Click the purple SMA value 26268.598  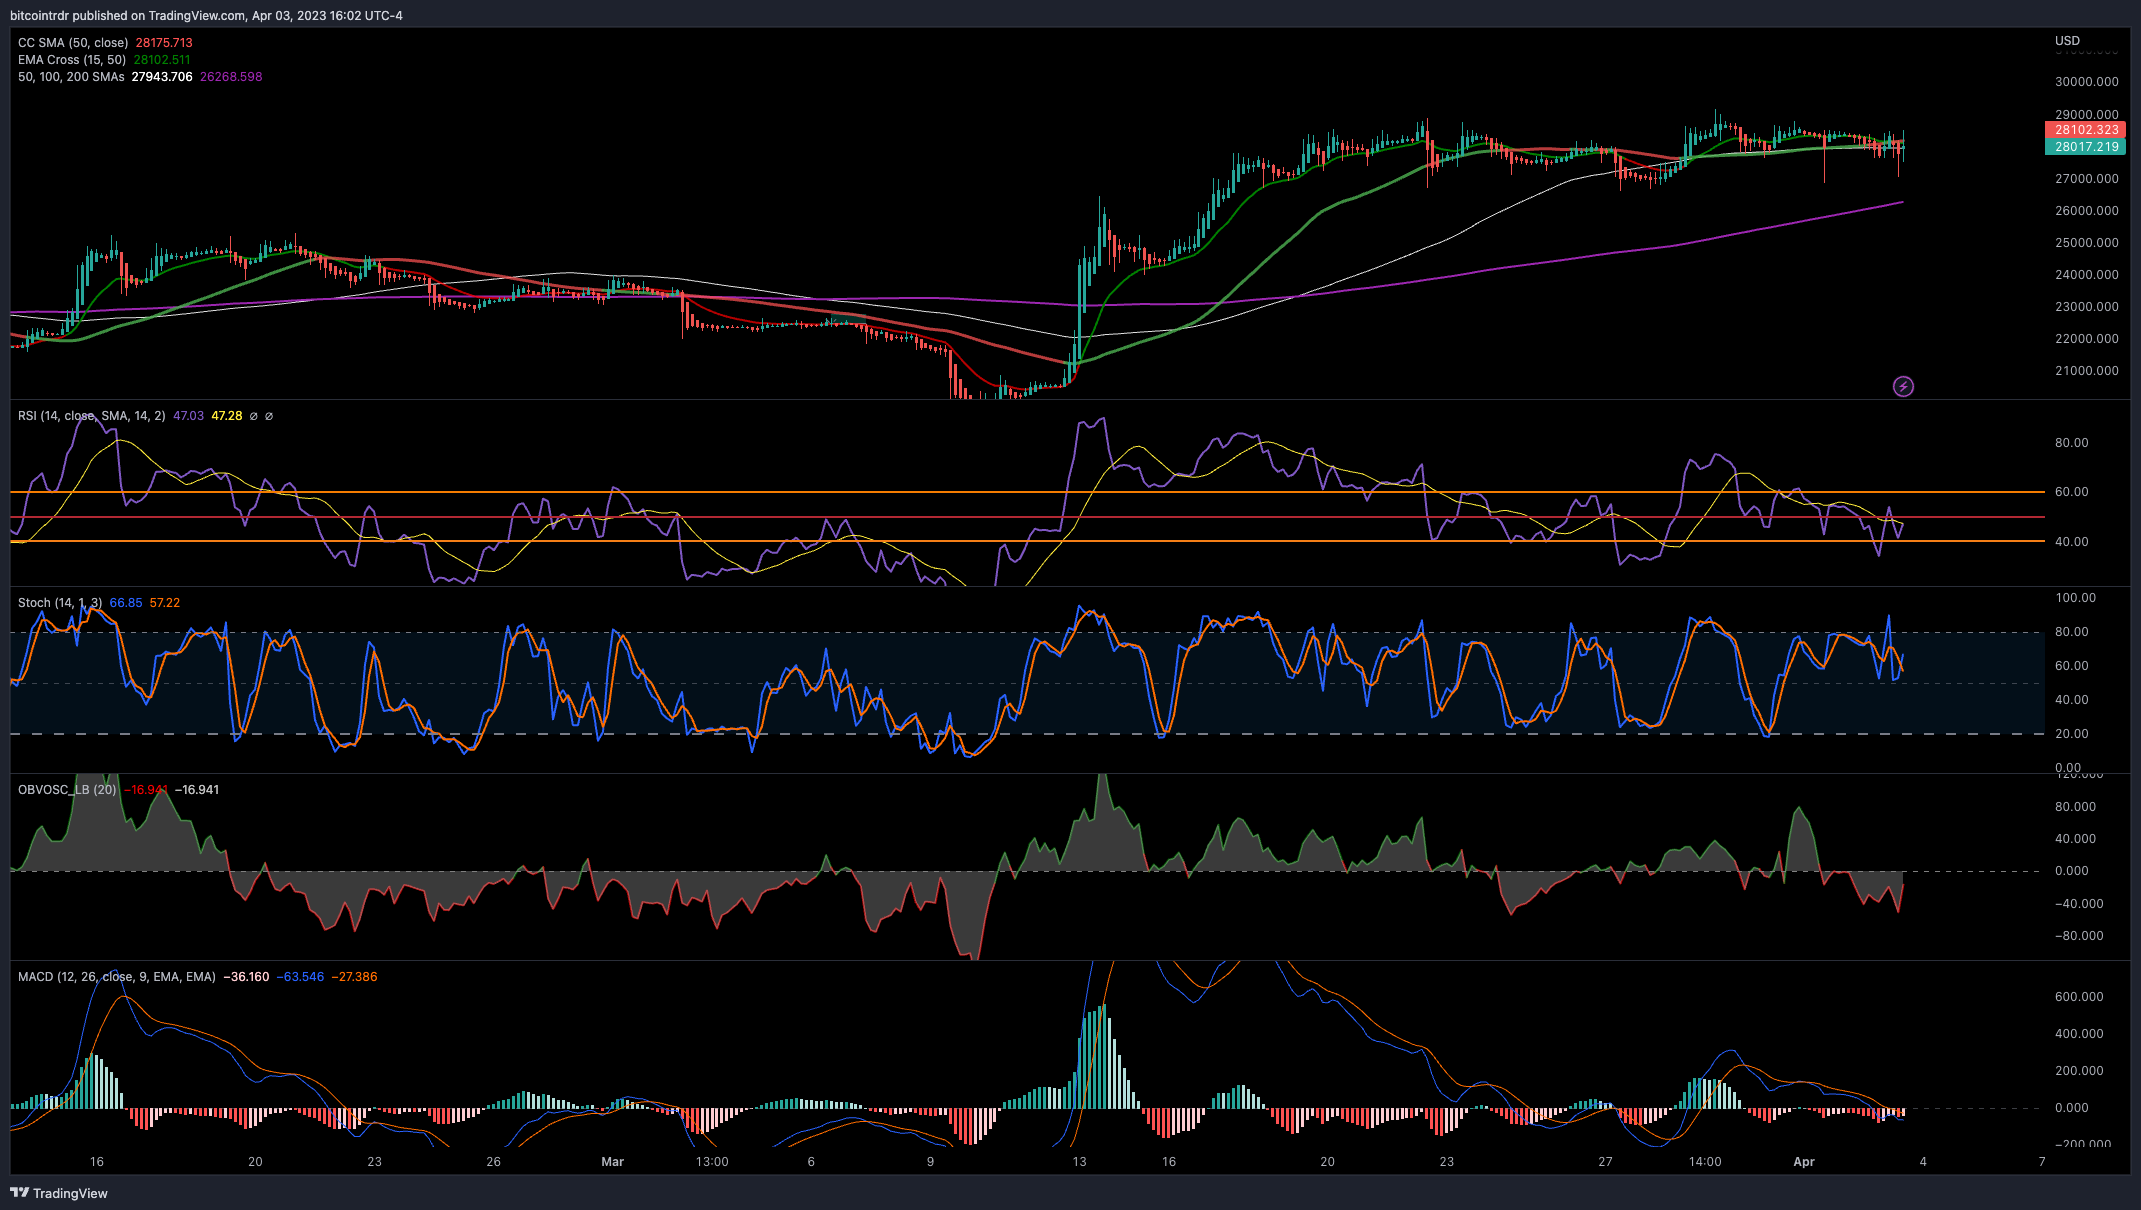(231, 77)
